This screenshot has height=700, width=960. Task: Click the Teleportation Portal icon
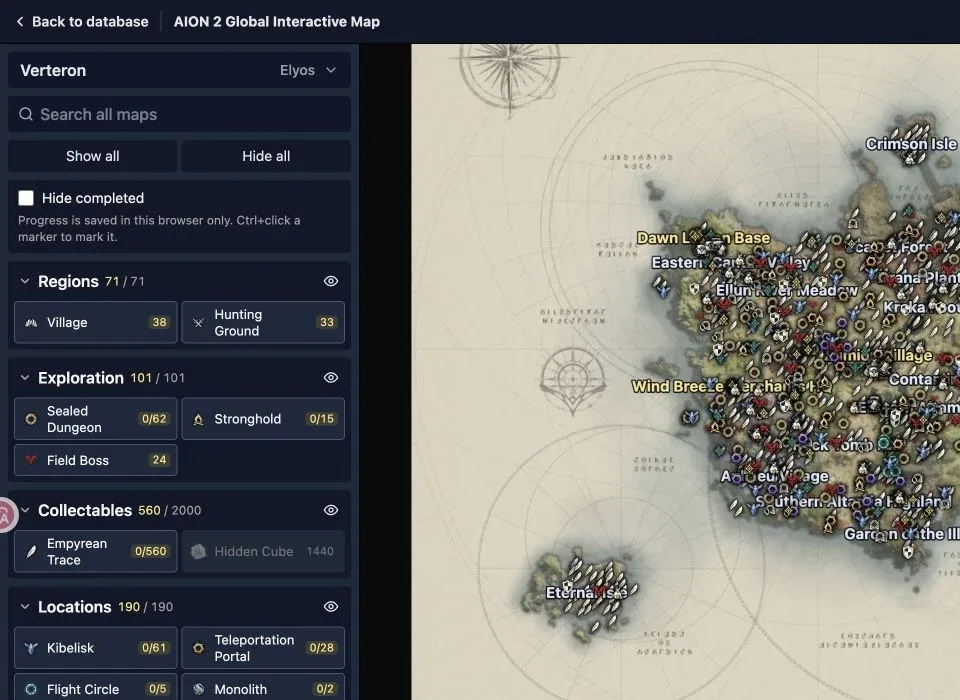click(198, 648)
